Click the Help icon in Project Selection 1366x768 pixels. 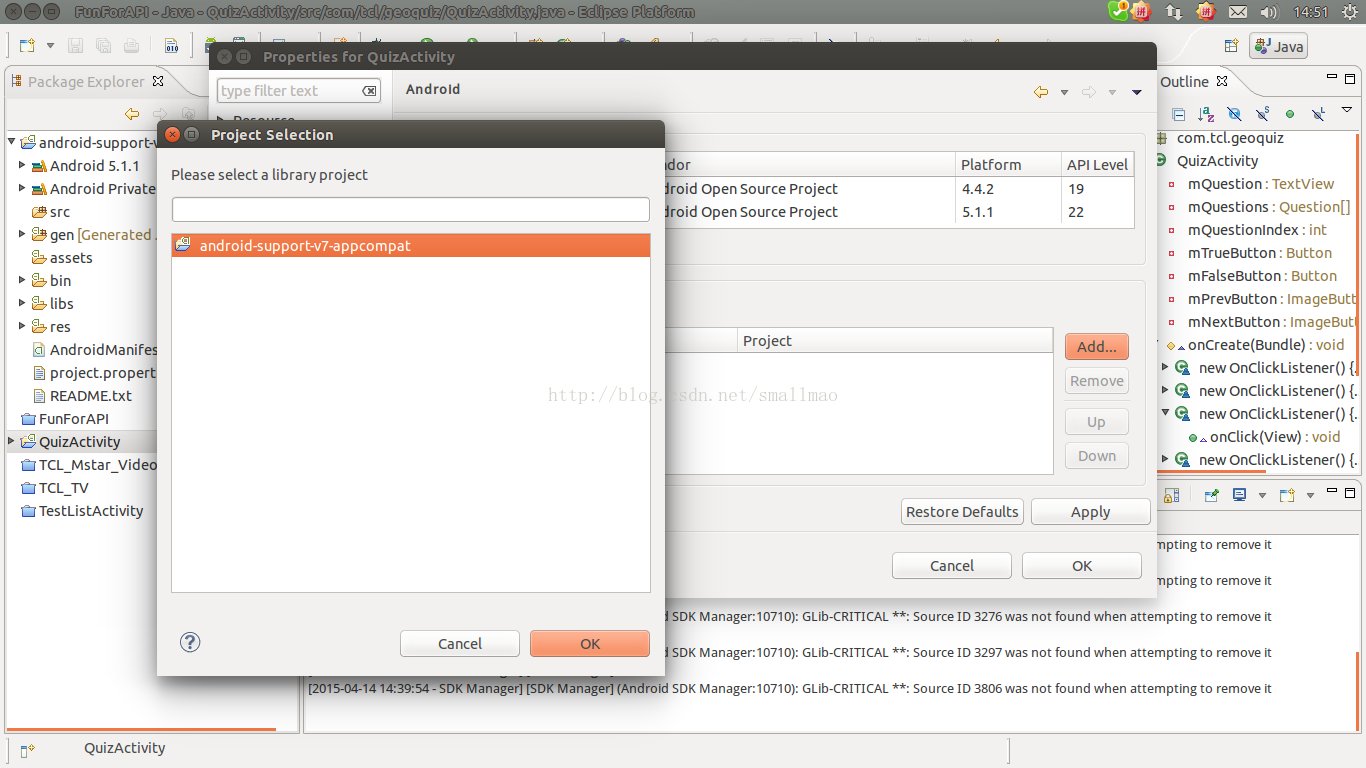pos(190,642)
